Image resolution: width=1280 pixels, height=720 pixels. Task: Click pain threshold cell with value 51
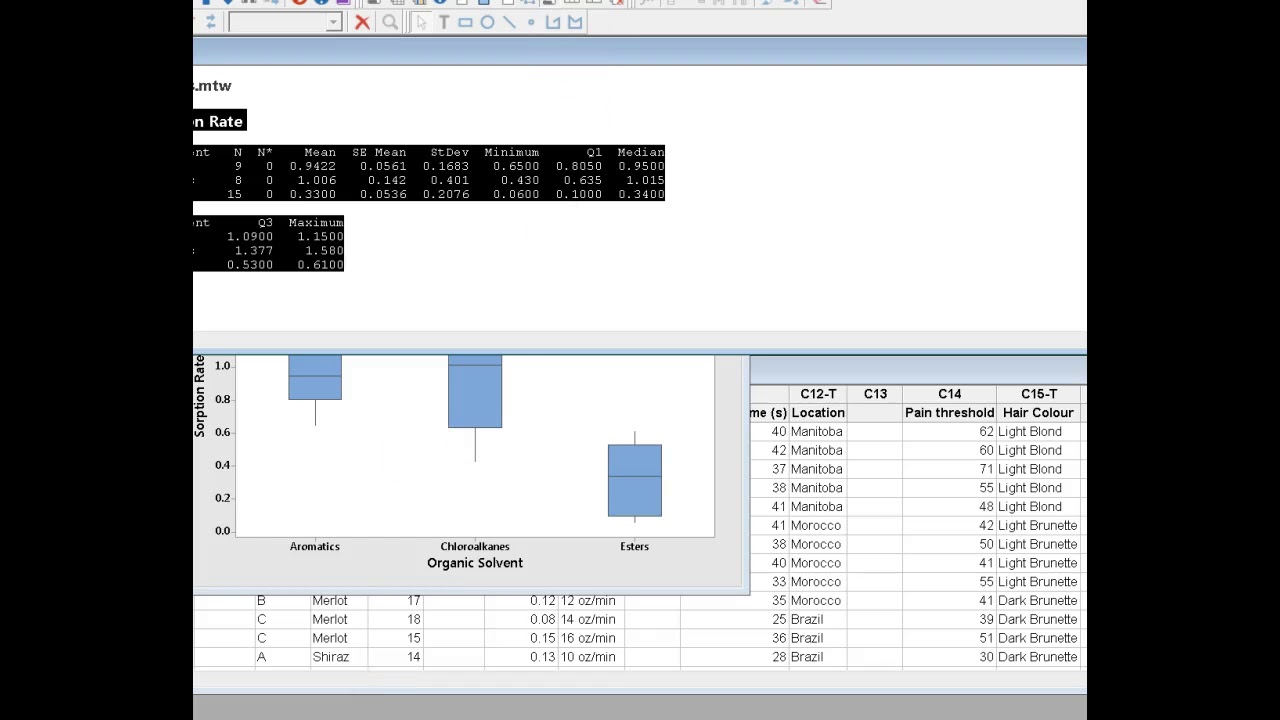coord(949,638)
